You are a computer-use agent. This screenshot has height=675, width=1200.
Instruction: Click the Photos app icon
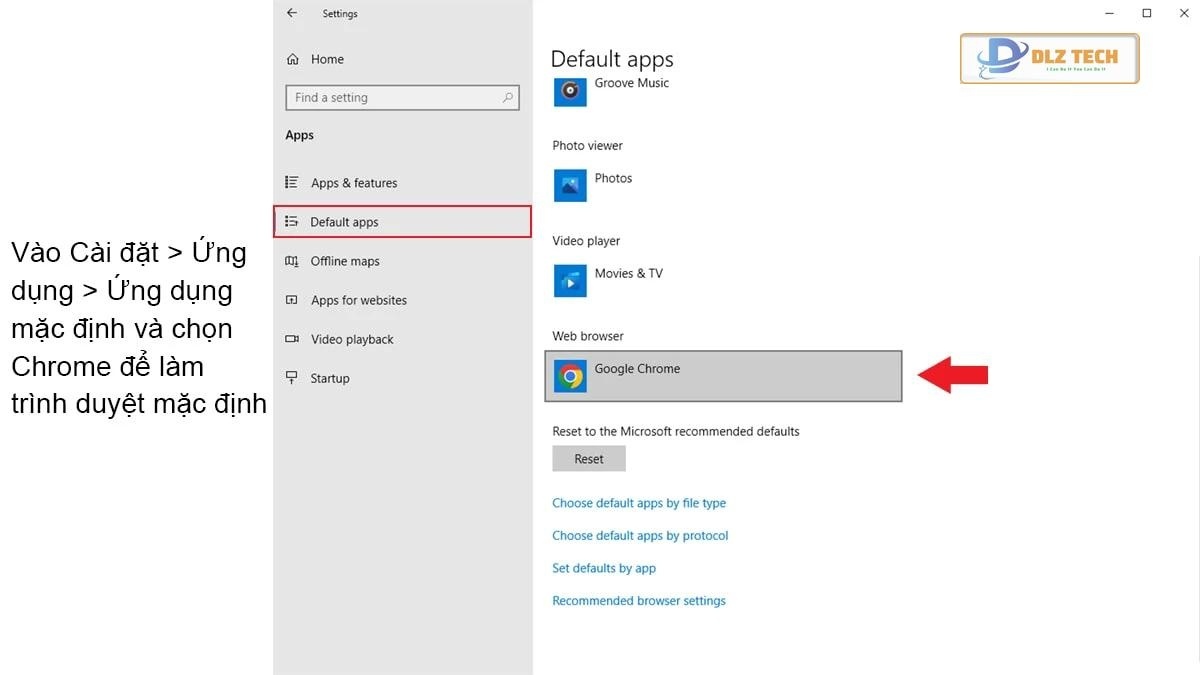pos(570,185)
